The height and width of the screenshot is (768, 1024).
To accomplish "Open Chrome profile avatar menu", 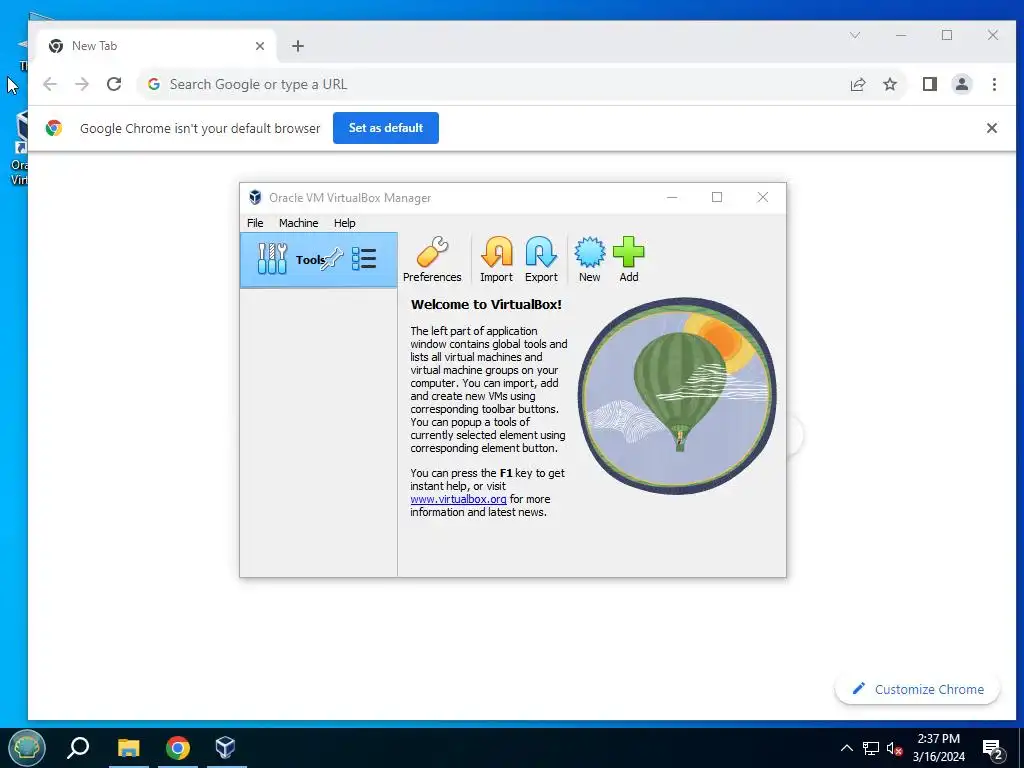I will [x=961, y=84].
